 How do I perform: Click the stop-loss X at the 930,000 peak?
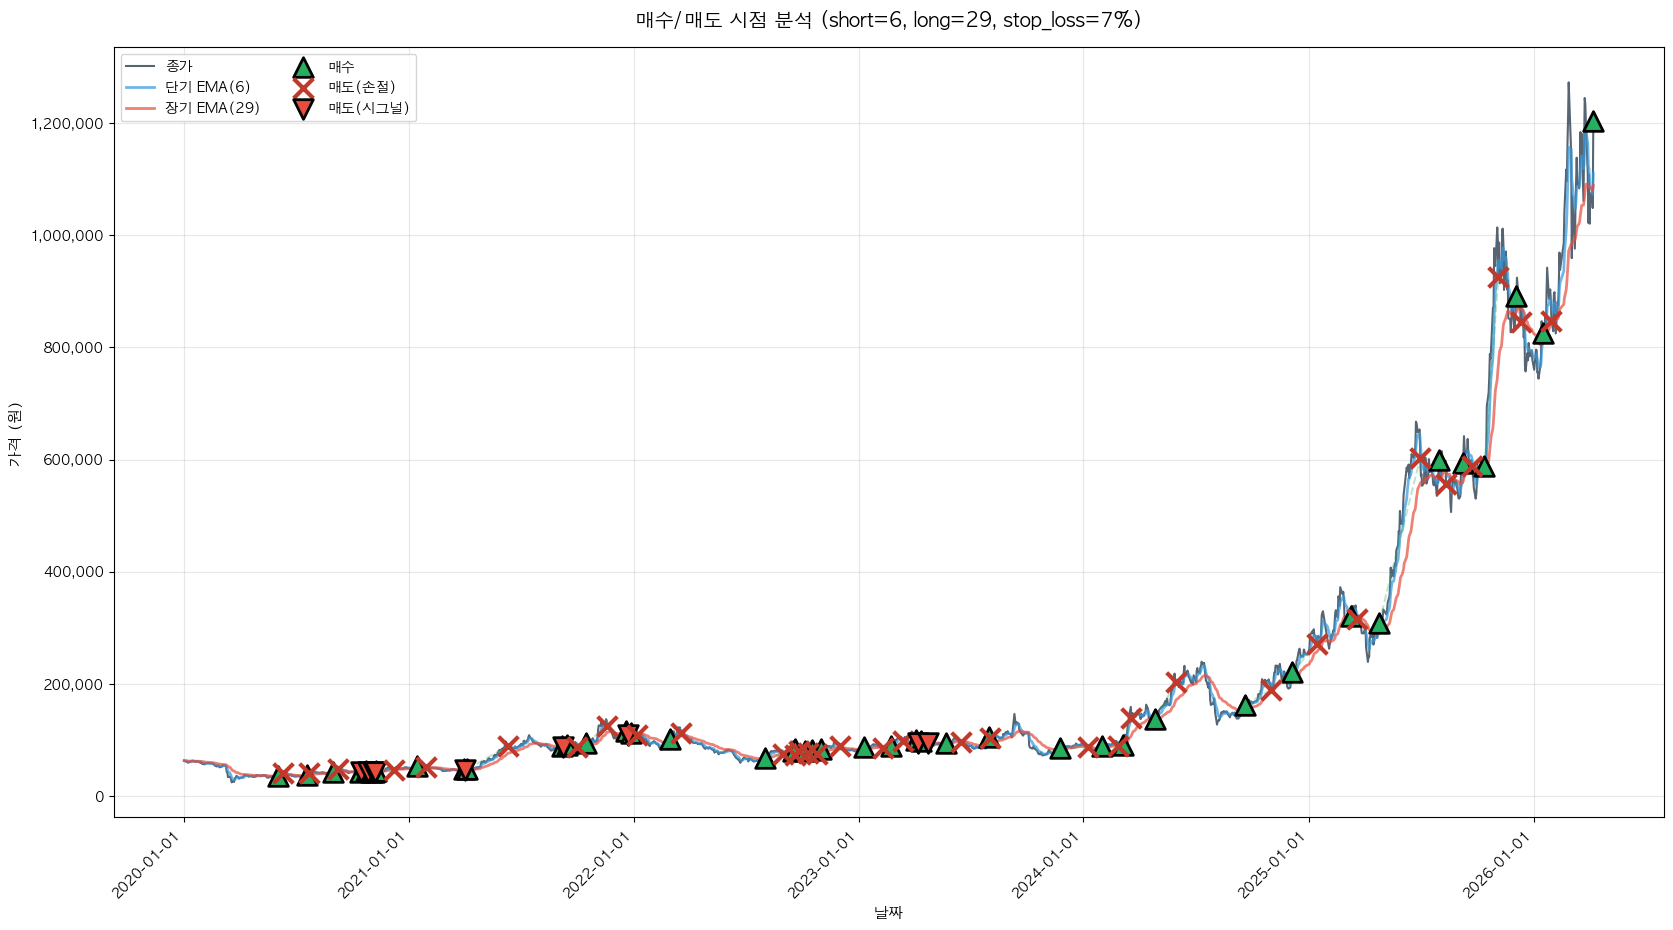(1497, 277)
